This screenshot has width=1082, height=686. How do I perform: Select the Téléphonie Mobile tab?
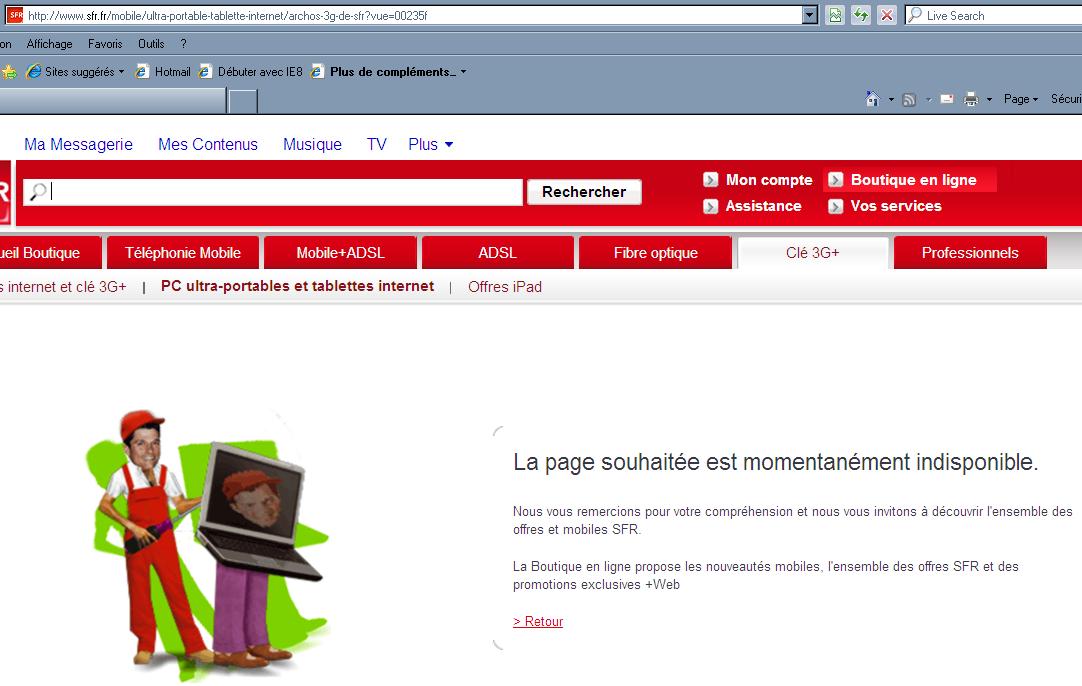click(183, 253)
